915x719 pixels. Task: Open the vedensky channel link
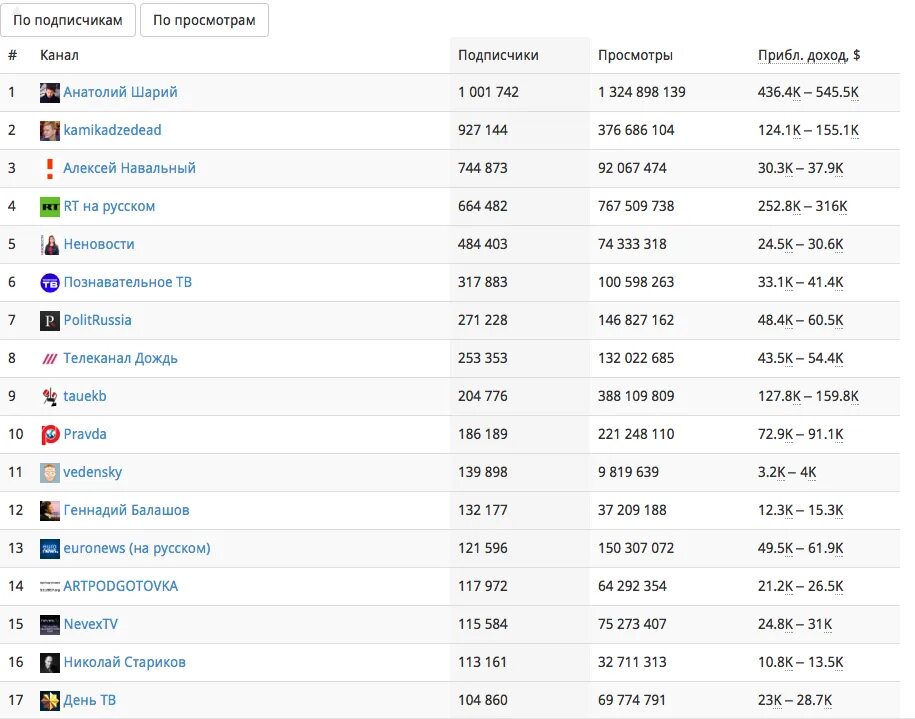point(92,472)
